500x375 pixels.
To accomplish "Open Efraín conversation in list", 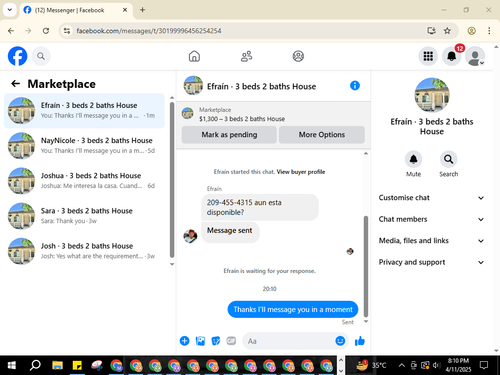I will (84, 111).
